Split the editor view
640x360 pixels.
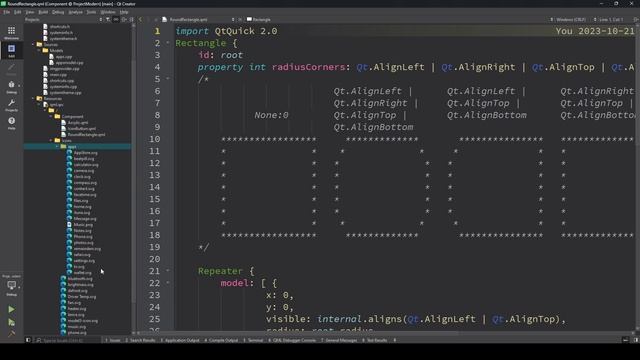pos(636,19)
